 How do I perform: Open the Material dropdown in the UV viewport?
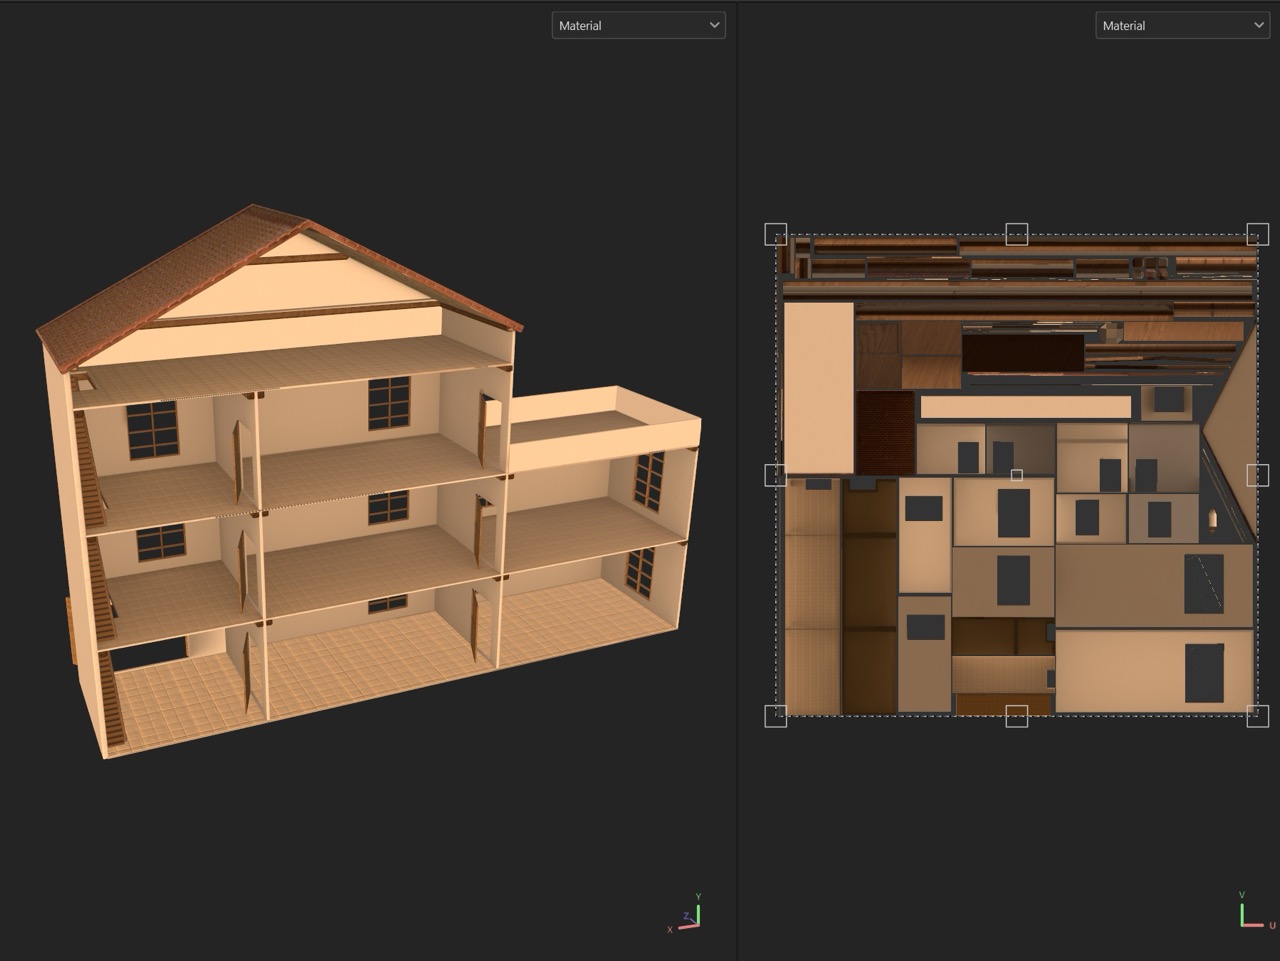point(1182,25)
